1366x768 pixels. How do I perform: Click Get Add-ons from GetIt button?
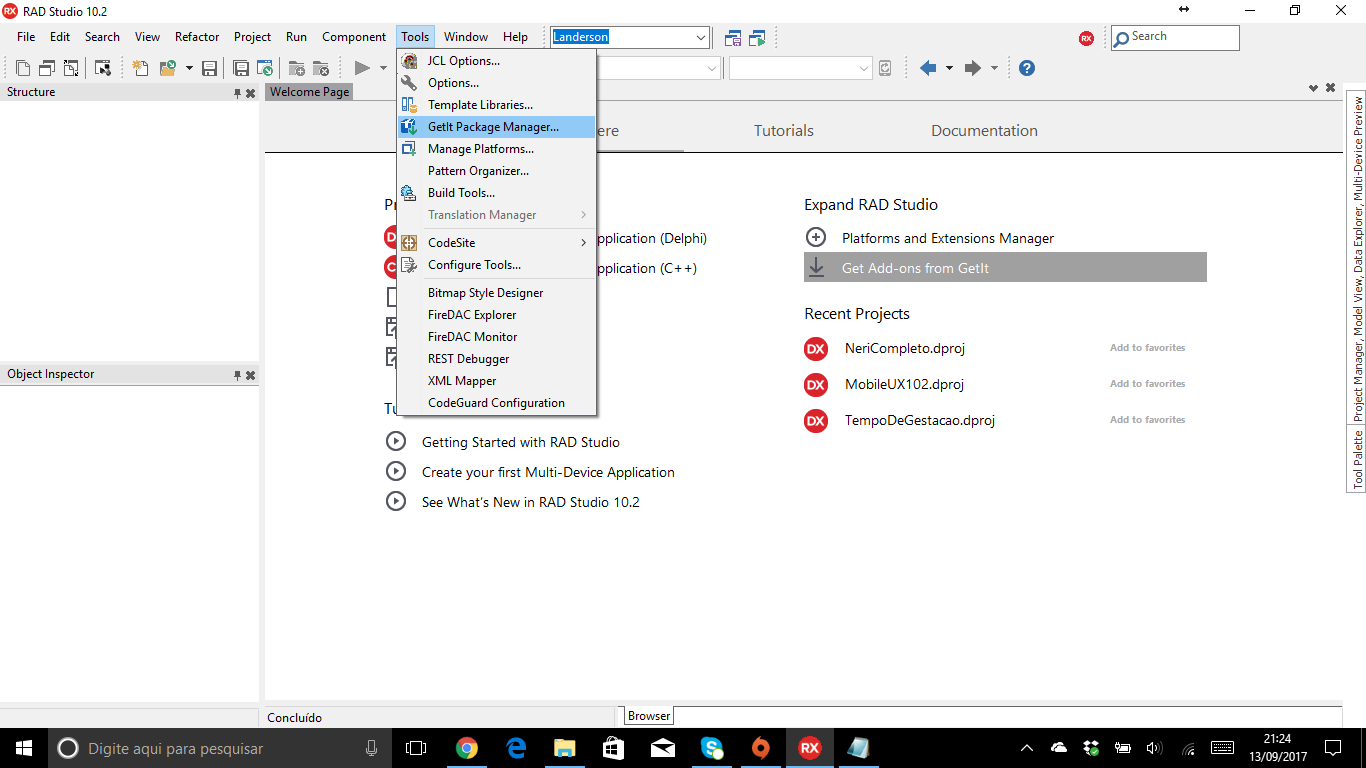tap(1005, 267)
